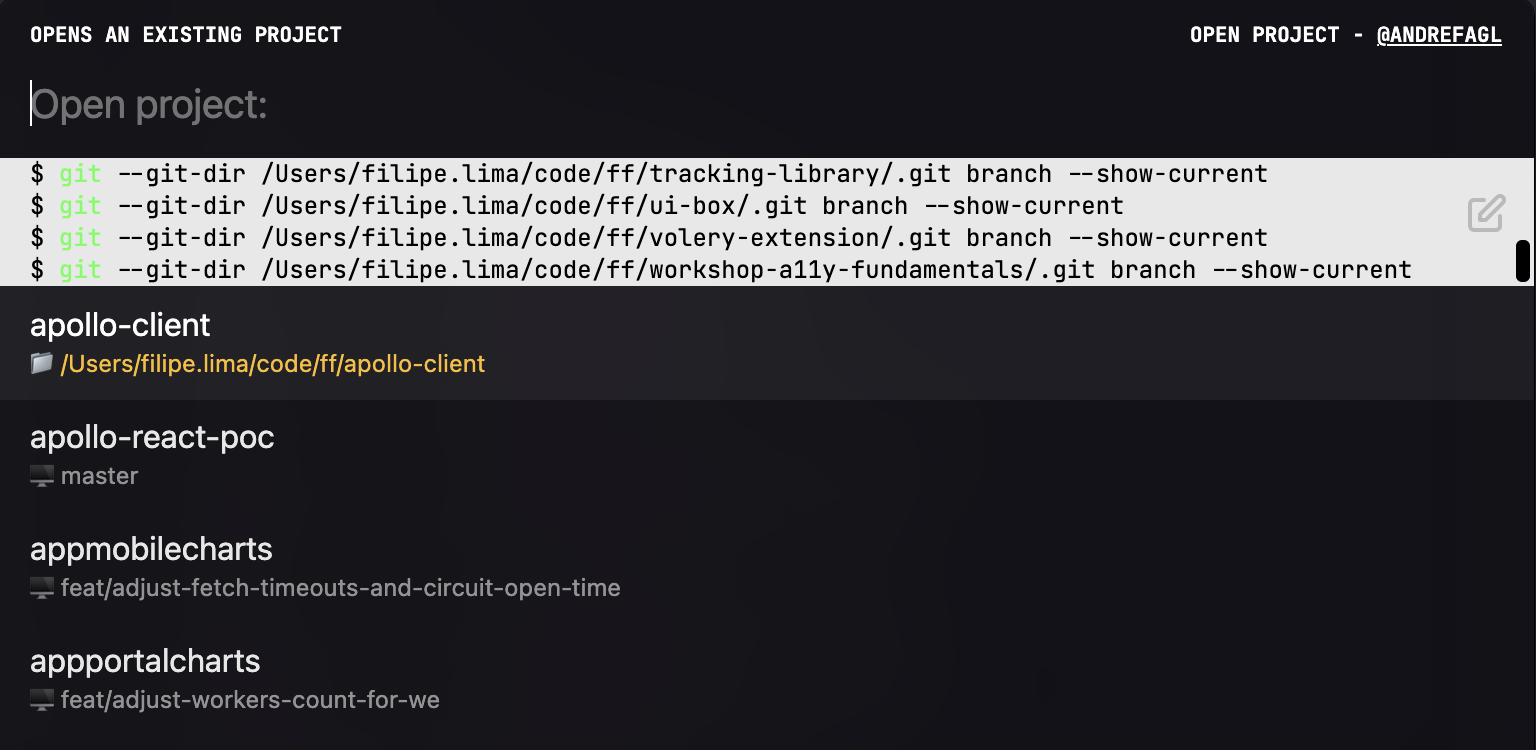
Task: Click the feat/adjust-workers-count-for-we branch text
Action: tap(250, 700)
